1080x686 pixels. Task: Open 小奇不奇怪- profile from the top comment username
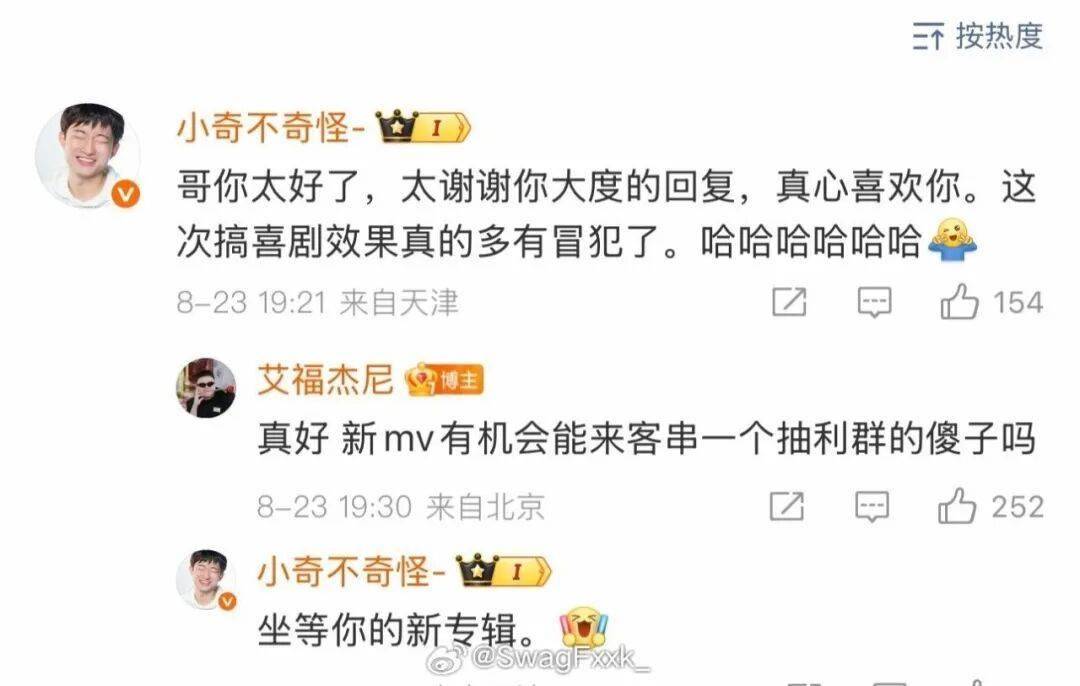270,127
